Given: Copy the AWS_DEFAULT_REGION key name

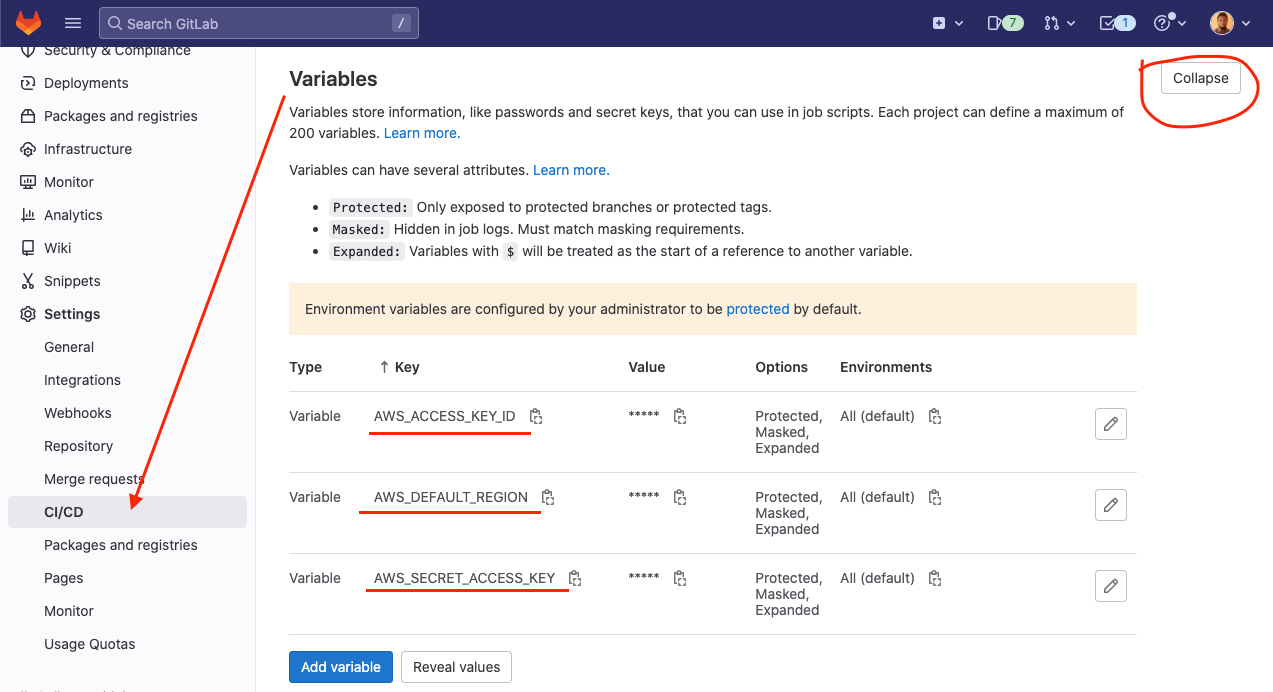Looking at the screenshot, I should pos(548,497).
